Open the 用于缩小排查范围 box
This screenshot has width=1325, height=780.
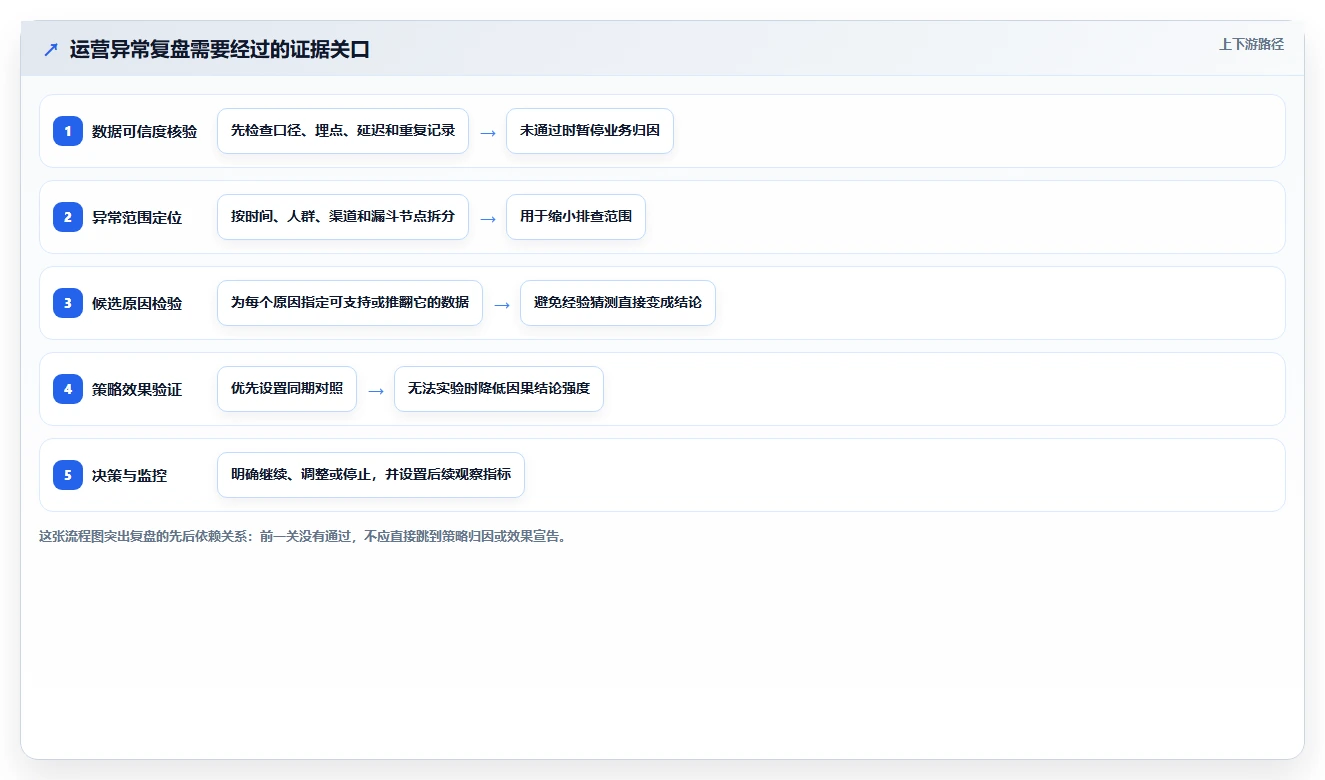coord(576,217)
